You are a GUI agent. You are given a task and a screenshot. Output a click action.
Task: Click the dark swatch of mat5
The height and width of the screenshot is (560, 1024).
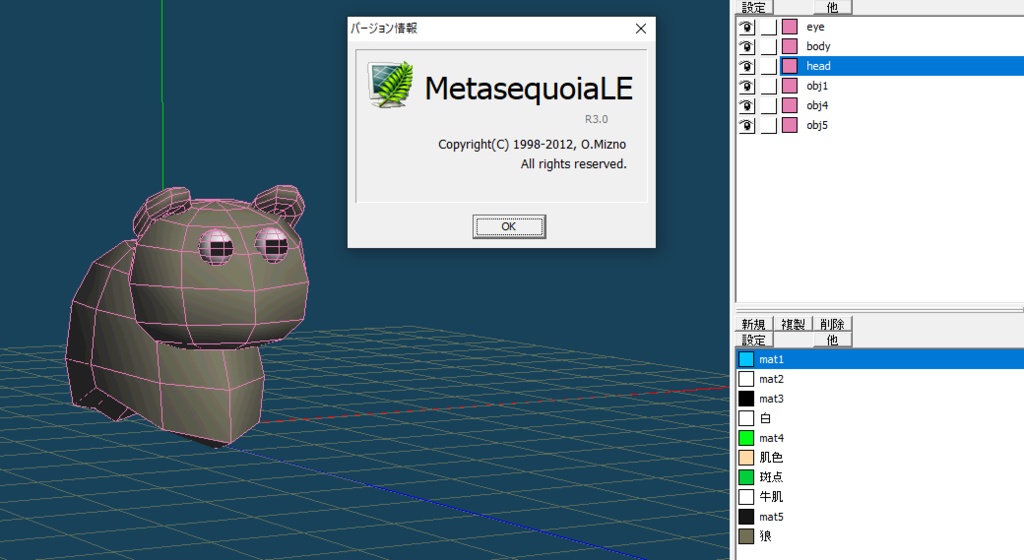(746, 516)
